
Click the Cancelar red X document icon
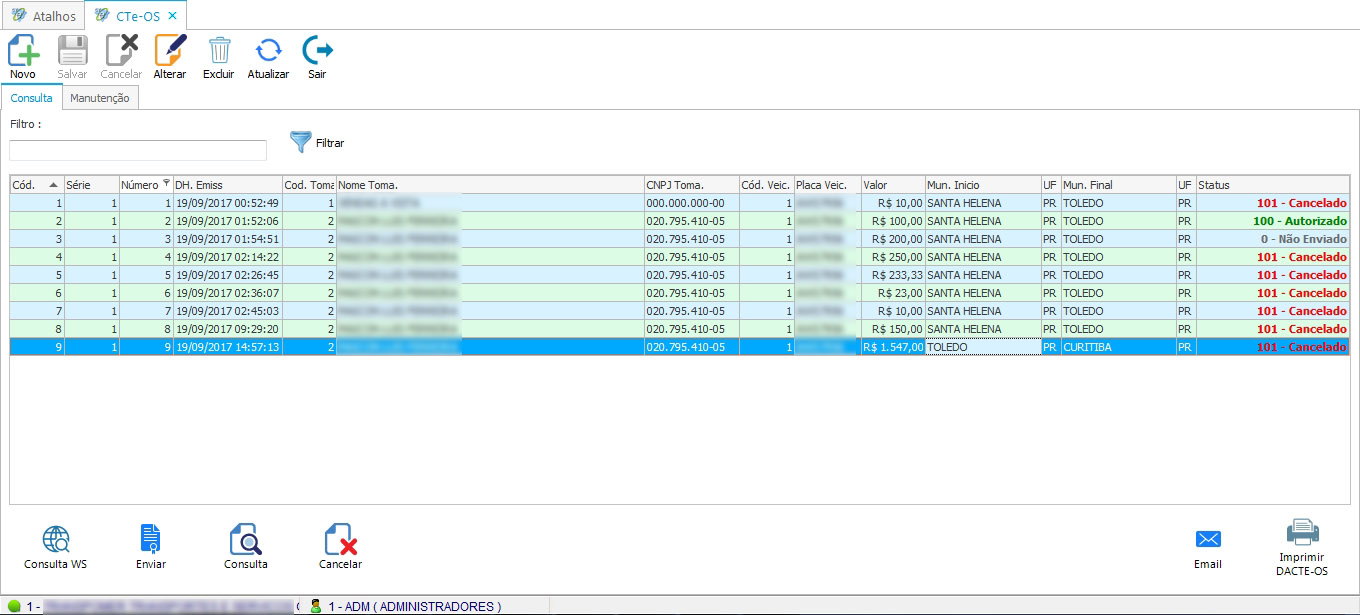(x=341, y=541)
